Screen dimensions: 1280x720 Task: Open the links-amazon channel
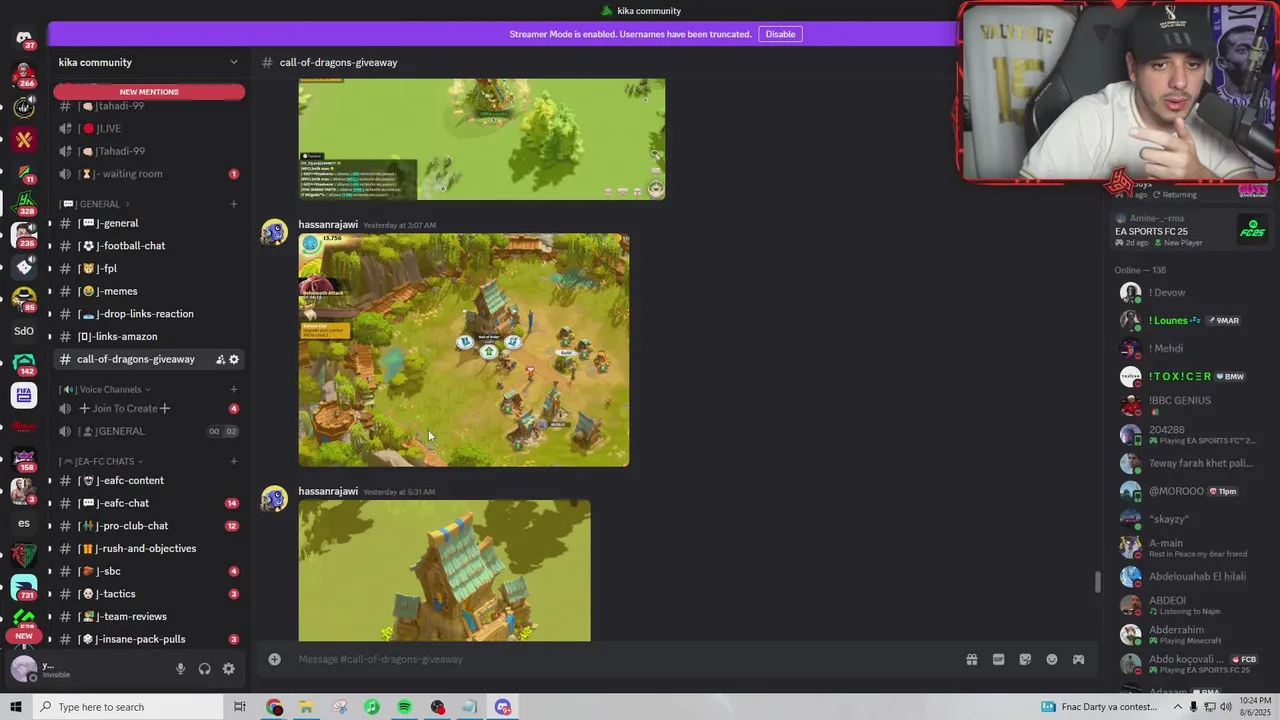pyautogui.click(x=148, y=336)
